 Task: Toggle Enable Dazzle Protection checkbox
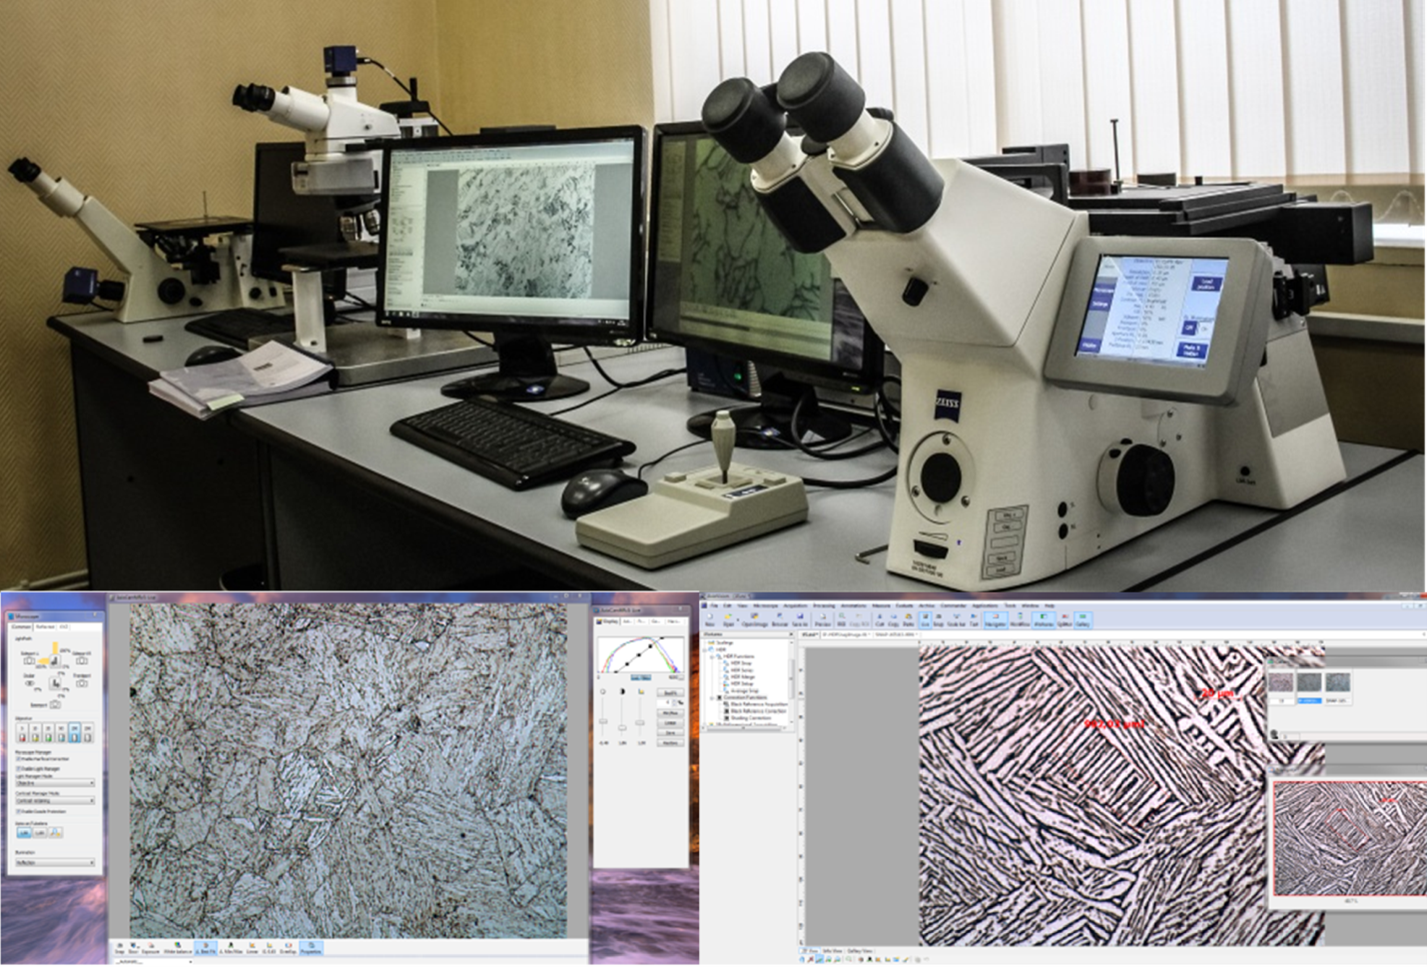coord(18,811)
